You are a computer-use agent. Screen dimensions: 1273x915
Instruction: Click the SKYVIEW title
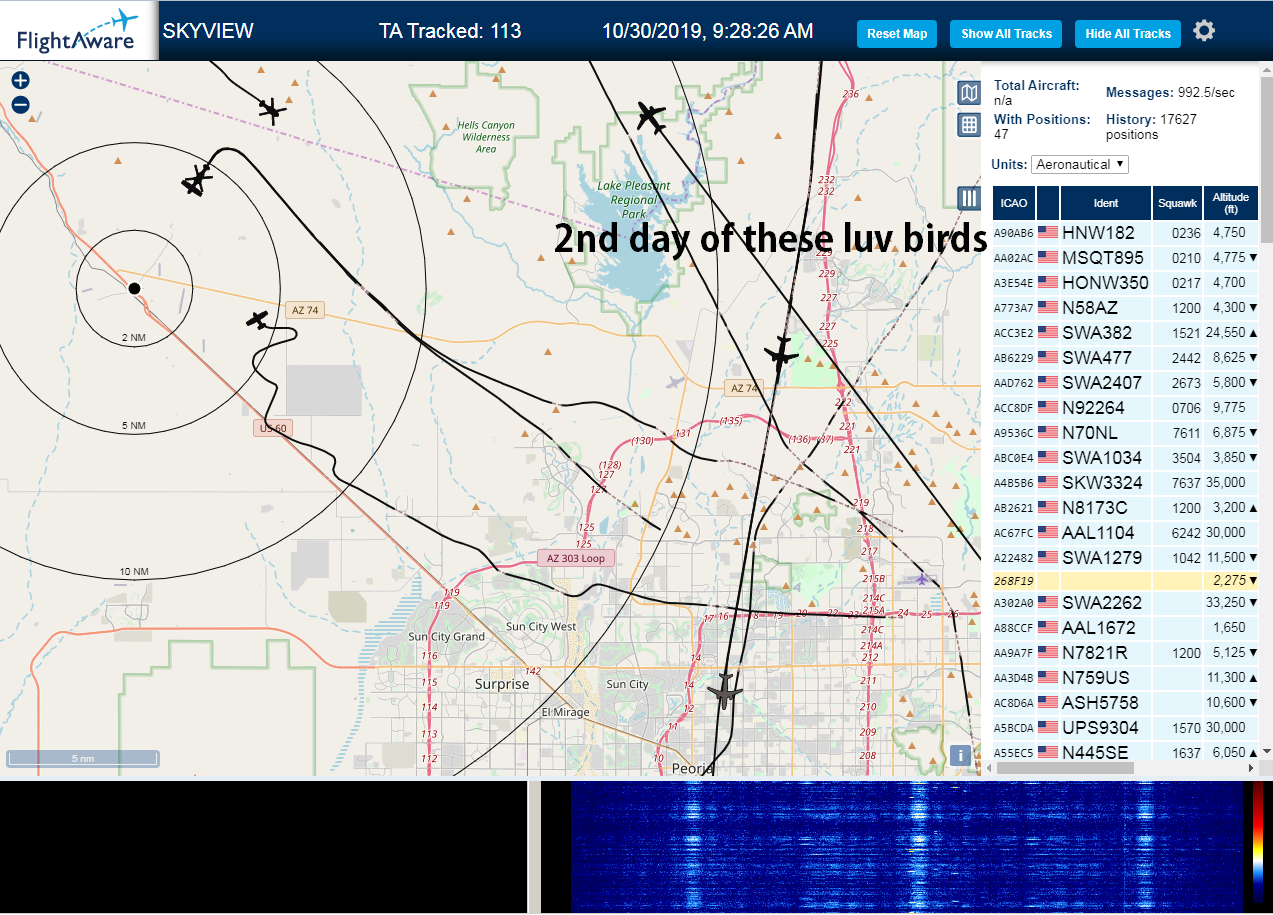pyautogui.click(x=208, y=31)
